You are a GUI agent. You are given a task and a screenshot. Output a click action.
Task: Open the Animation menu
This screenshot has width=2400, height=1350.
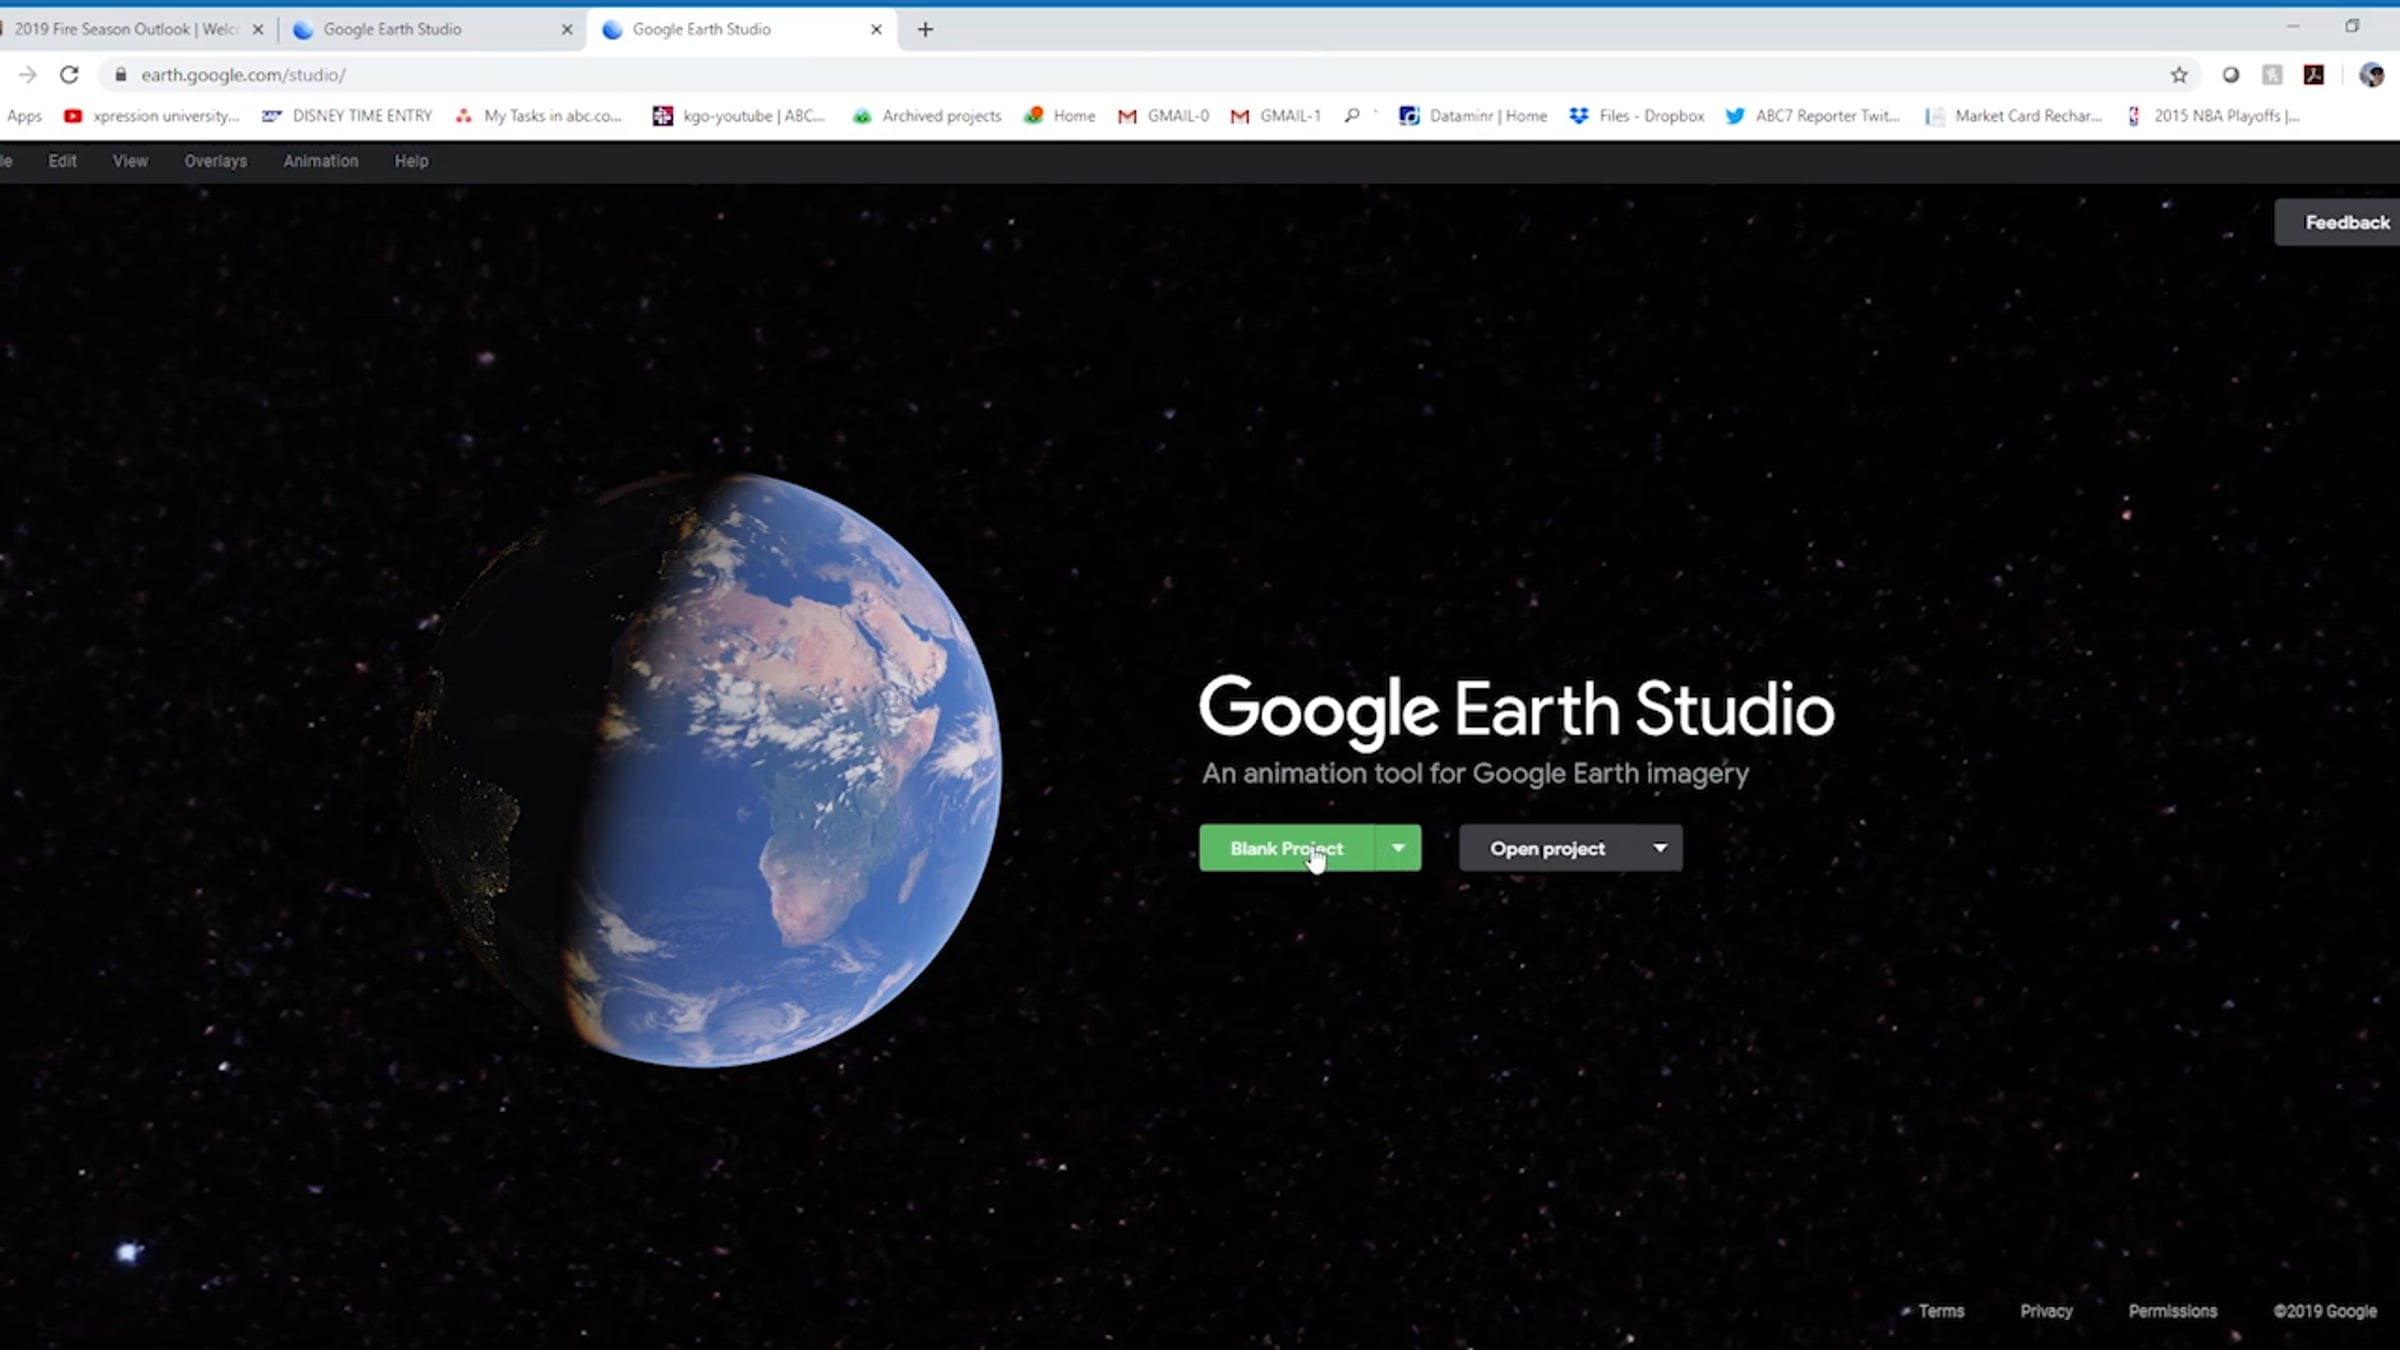pyautogui.click(x=320, y=161)
